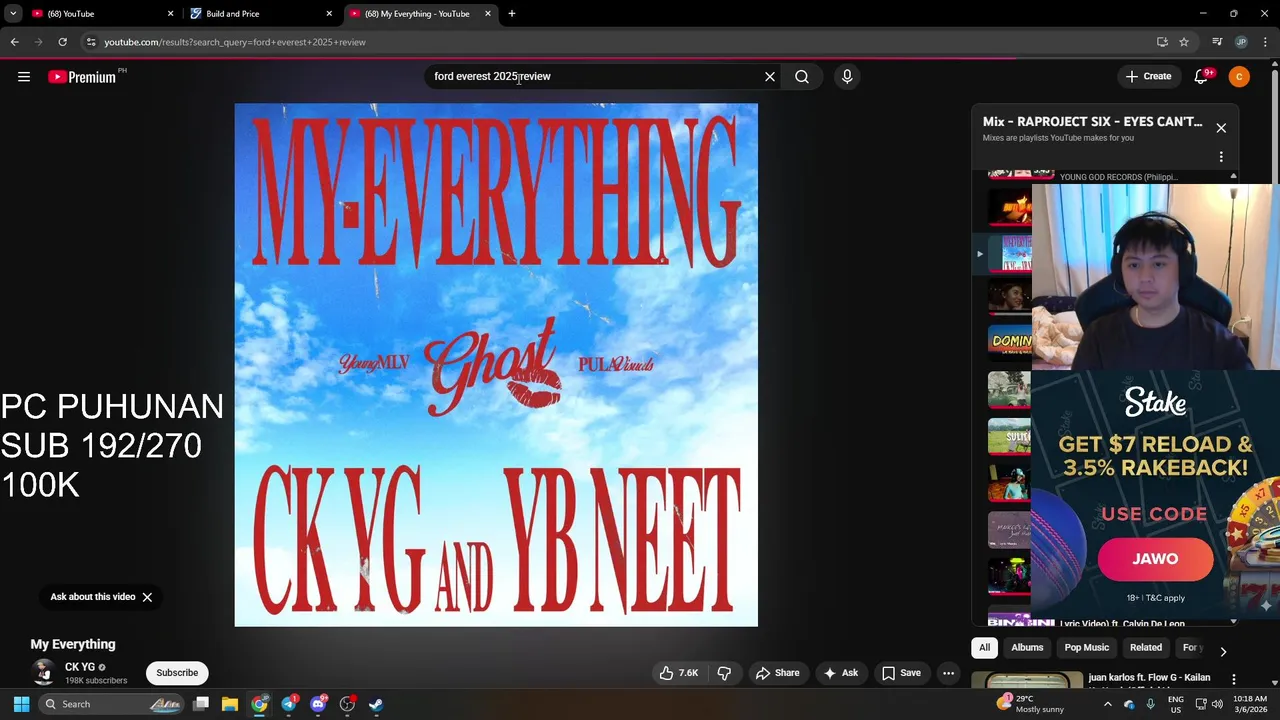Select the Albums filter chip
Viewport: 1280px width, 720px height.
tap(1027, 647)
